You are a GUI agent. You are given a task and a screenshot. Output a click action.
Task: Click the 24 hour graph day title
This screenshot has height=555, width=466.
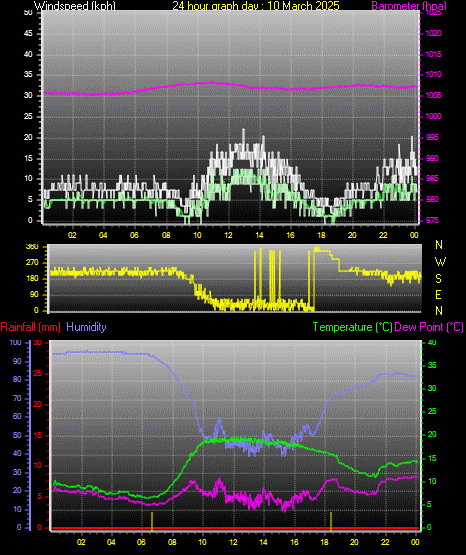[256, 5]
